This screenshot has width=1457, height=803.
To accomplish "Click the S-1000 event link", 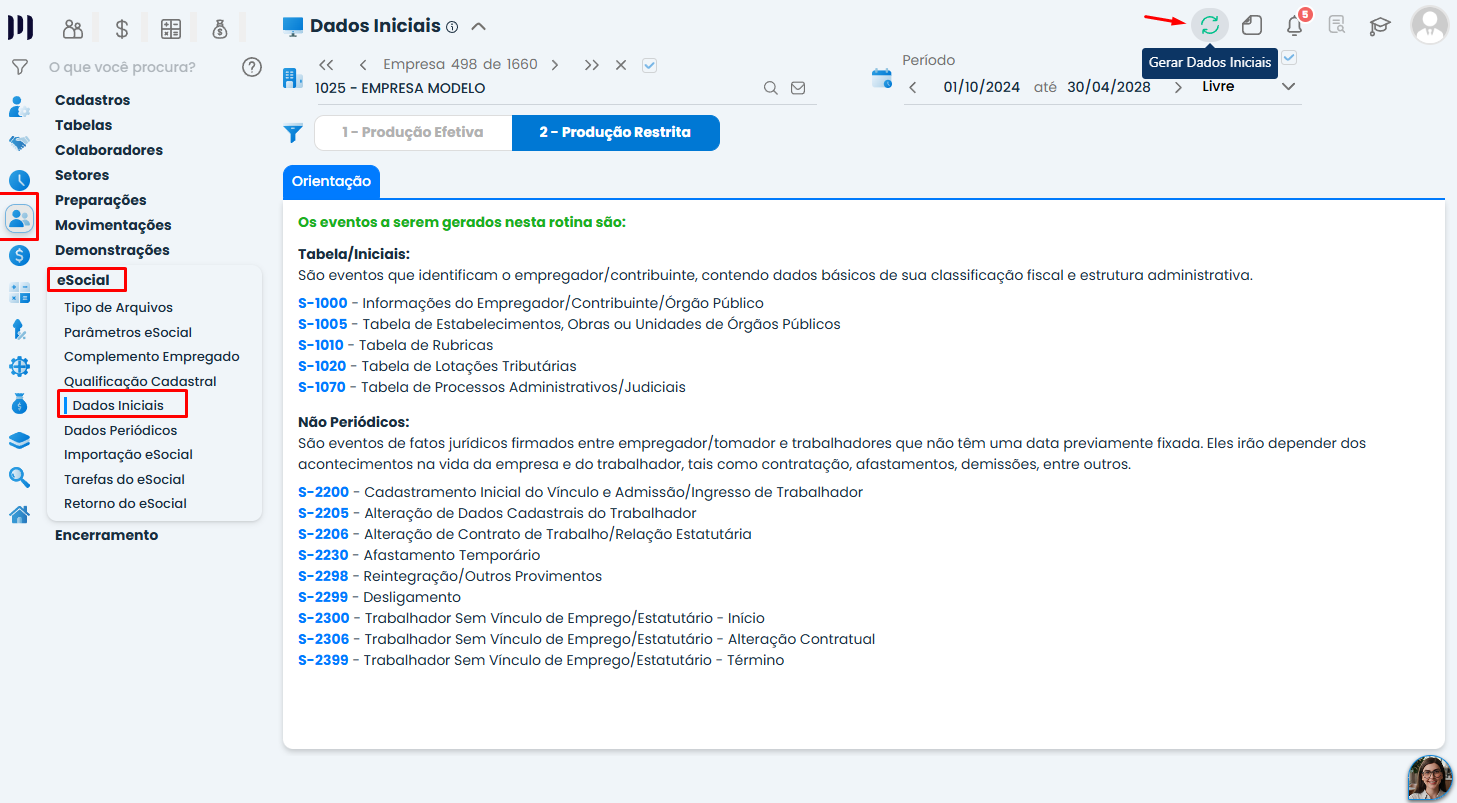I will [x=323, y=303].
